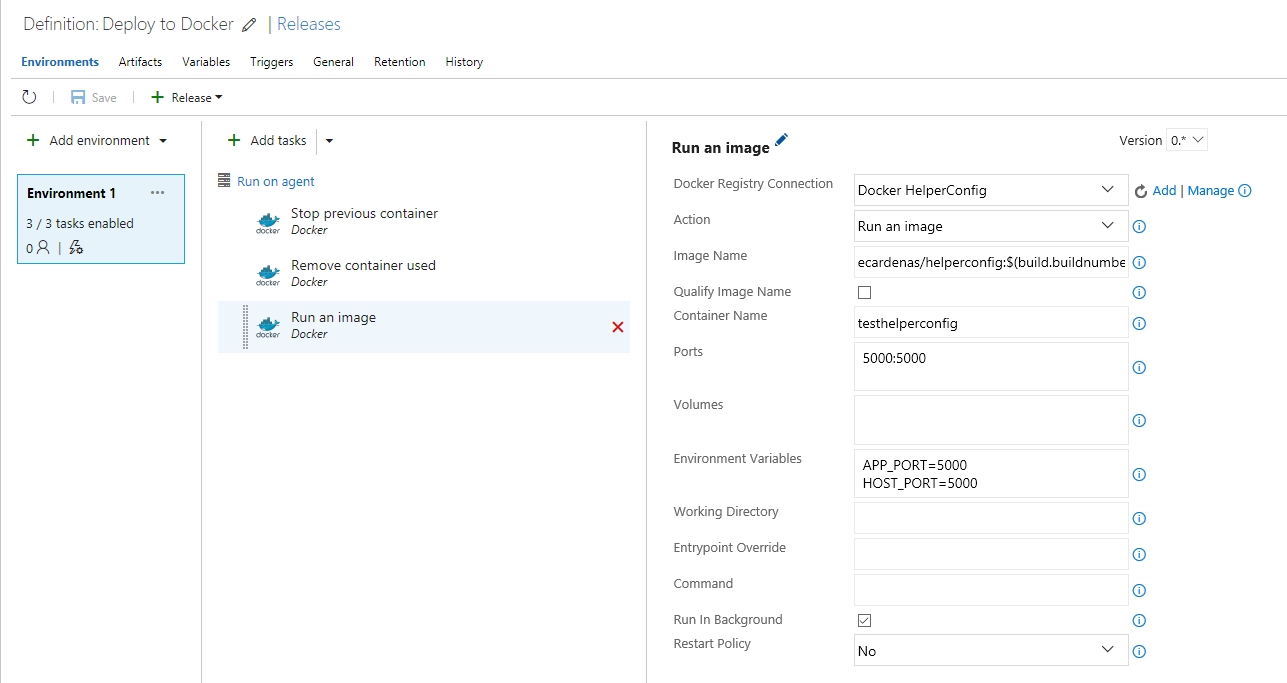Select the Stop previous container task
Image resolution: width=1287 pixels, height=683 pixels.
coord(424,222)
